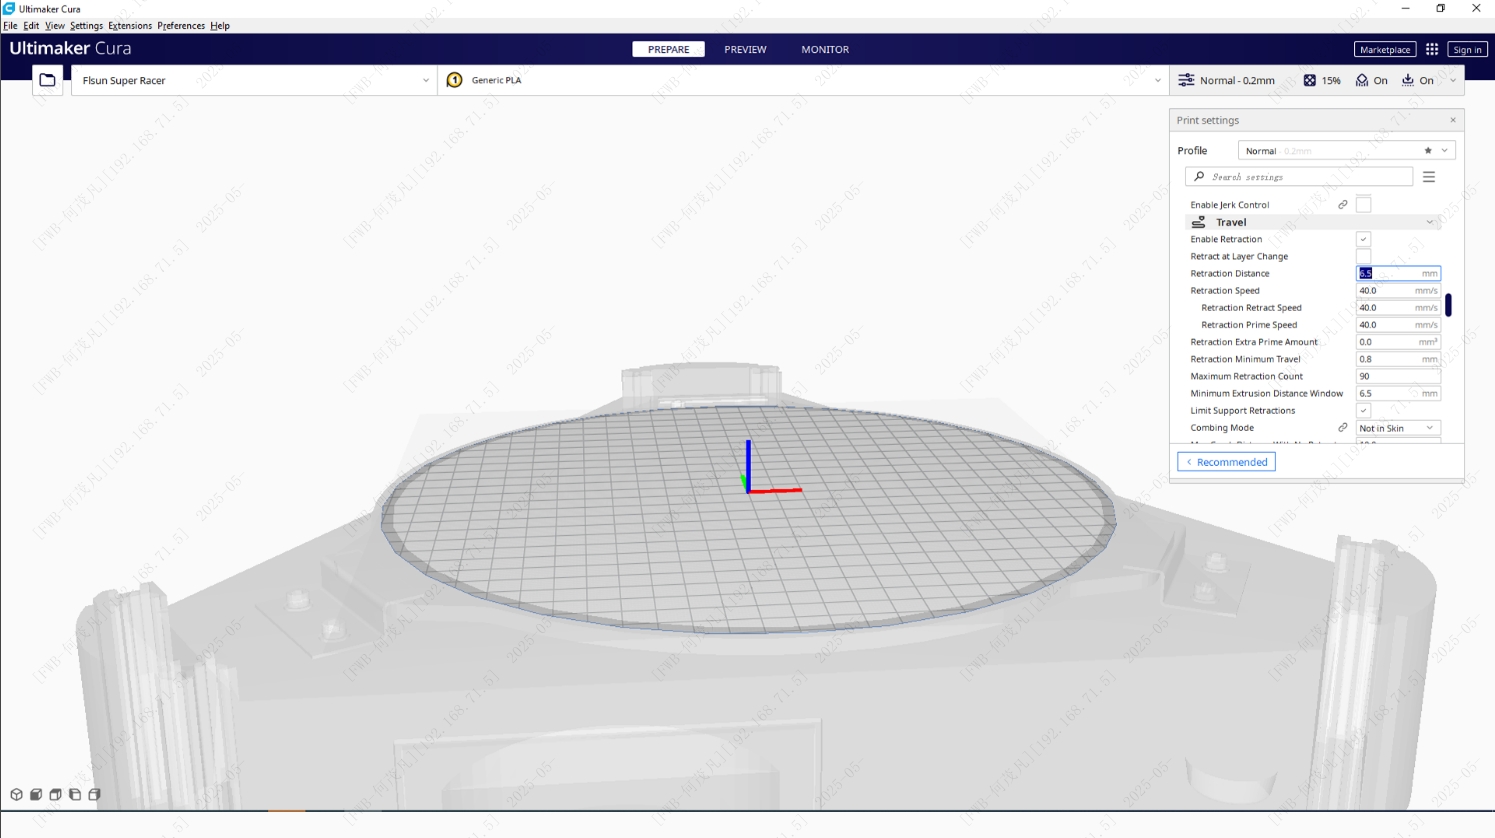Click the Search settings field
The width and height of the screenshot is (1495, 838).
1299,177
